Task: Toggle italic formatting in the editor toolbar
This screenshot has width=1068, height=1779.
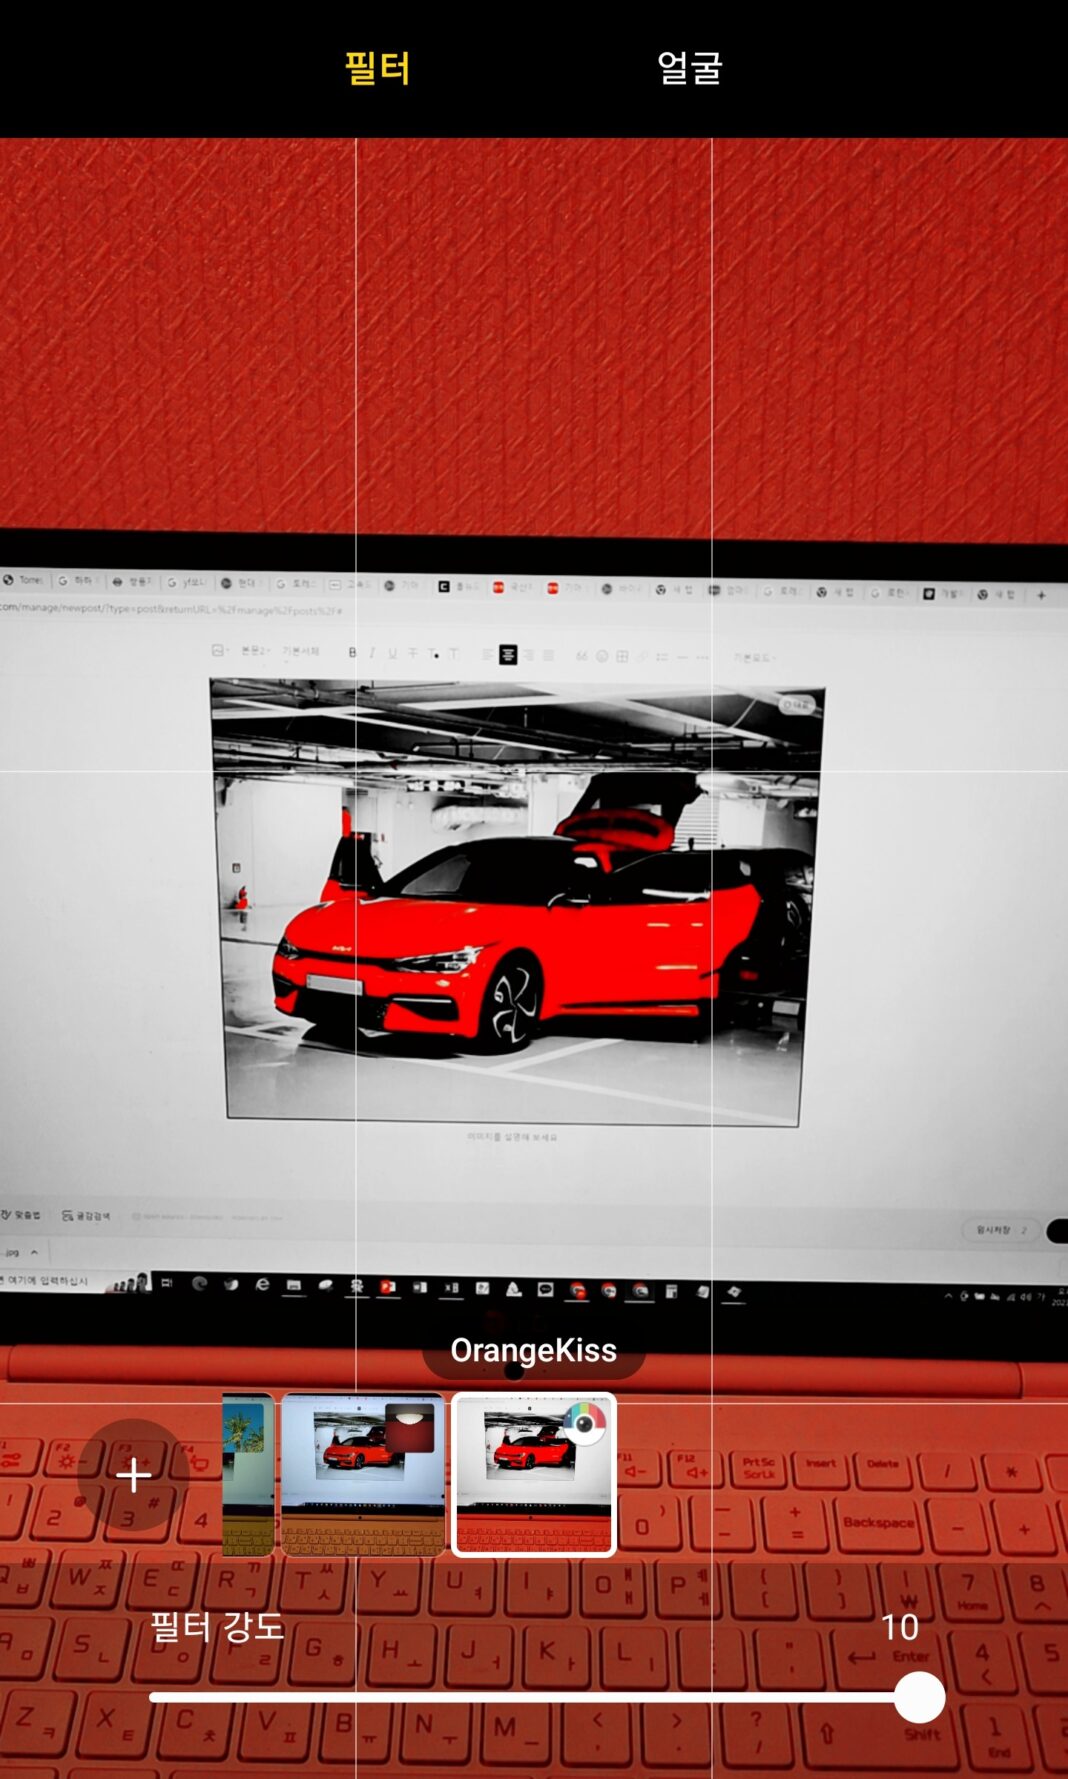Action: [x=372, y=653]
